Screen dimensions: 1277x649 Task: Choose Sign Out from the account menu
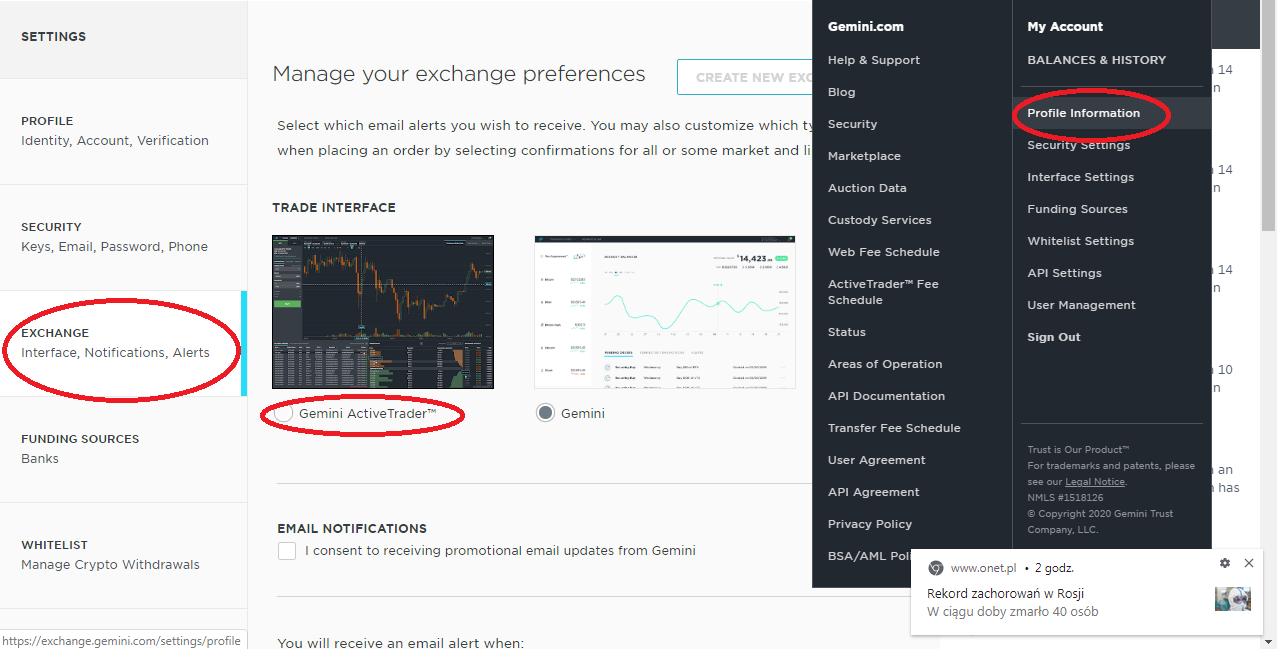tap(1054, 337)
